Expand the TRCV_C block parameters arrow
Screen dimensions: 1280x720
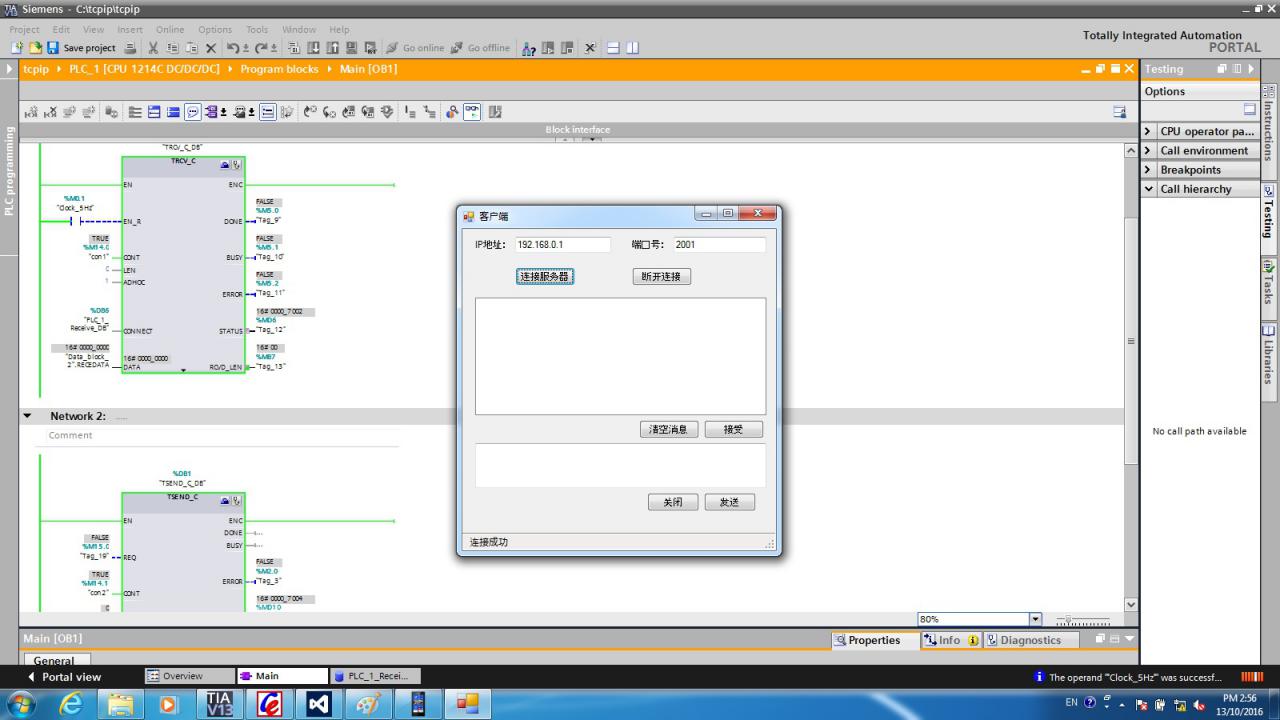pyautogui.click(x=183, y=370)
